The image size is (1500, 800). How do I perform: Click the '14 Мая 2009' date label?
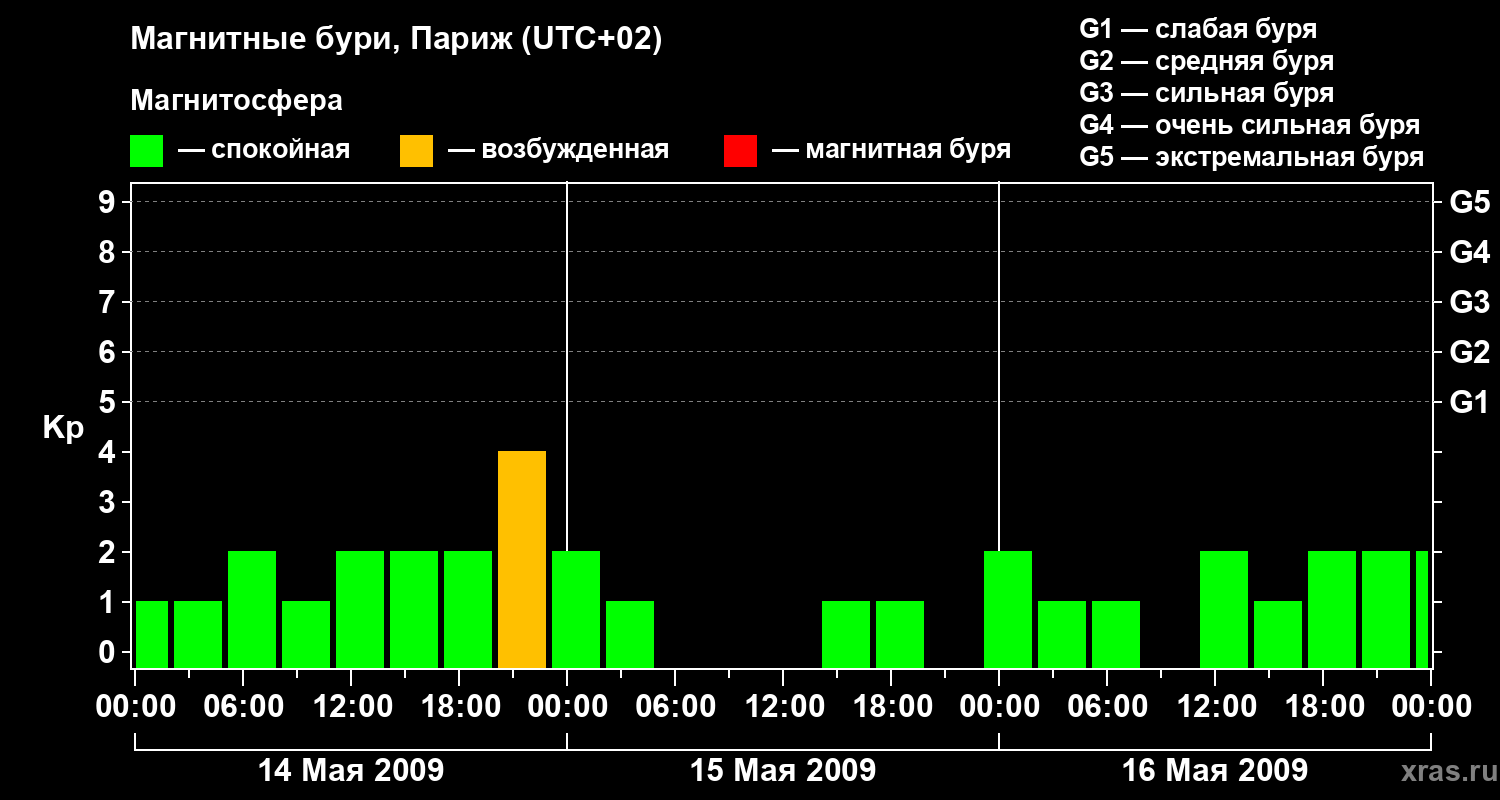tap(351, 770)
